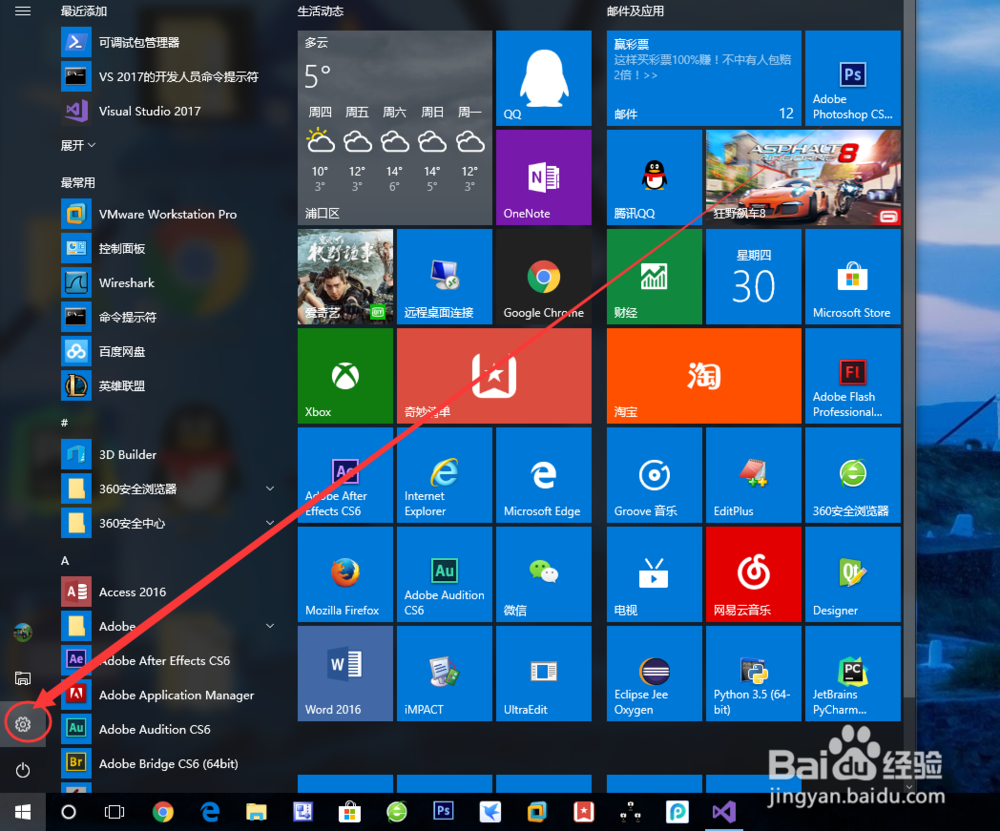Open Access 2016 from app list
This screenshot has width=1000, height=831.
click(x=167, y=592)
